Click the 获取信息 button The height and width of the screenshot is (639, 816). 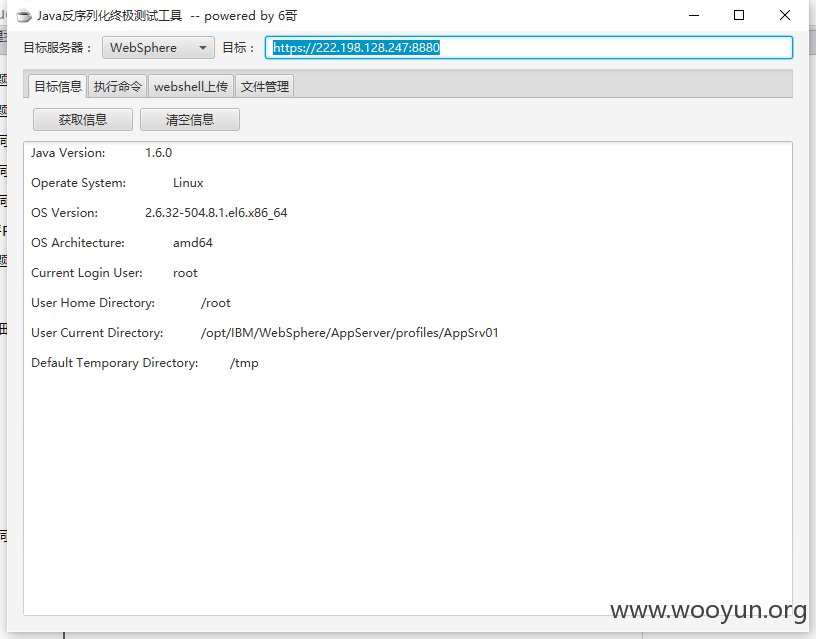pyautogui.click(x=83, y=120)
